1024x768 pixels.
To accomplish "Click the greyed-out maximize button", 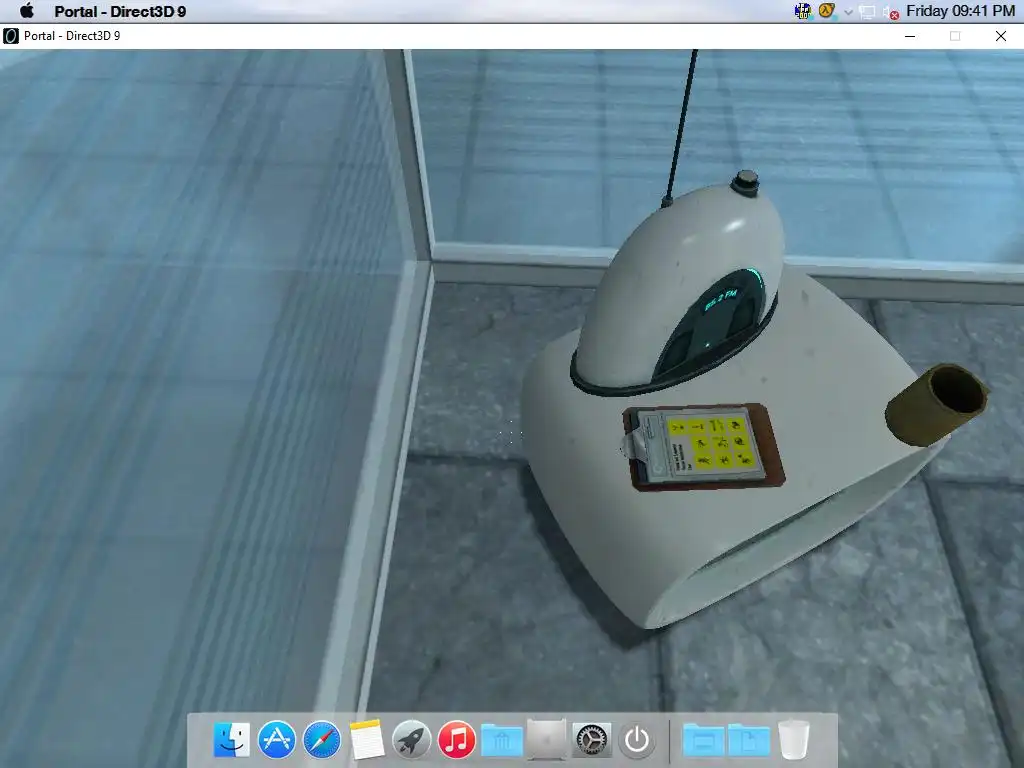I will pos(955,36).
